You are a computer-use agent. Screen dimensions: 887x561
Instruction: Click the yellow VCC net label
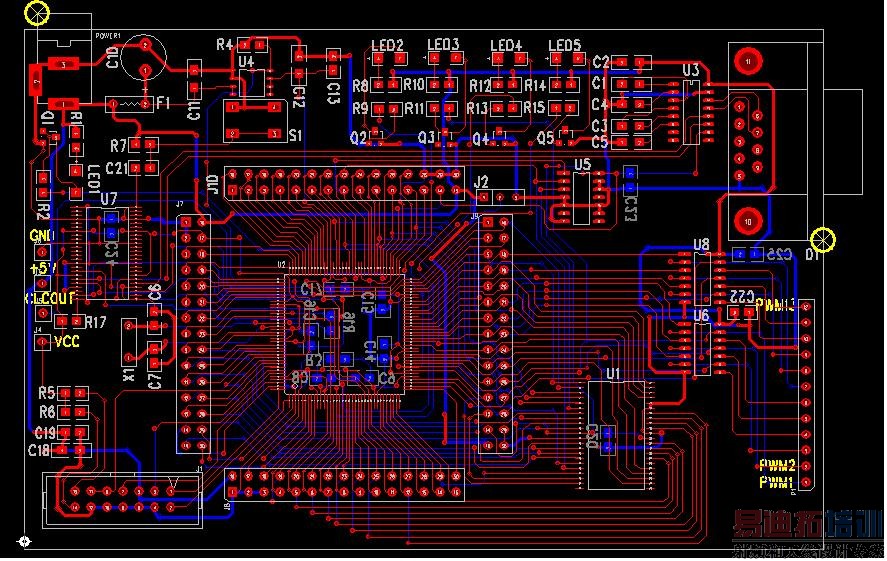tap(67, 342)
